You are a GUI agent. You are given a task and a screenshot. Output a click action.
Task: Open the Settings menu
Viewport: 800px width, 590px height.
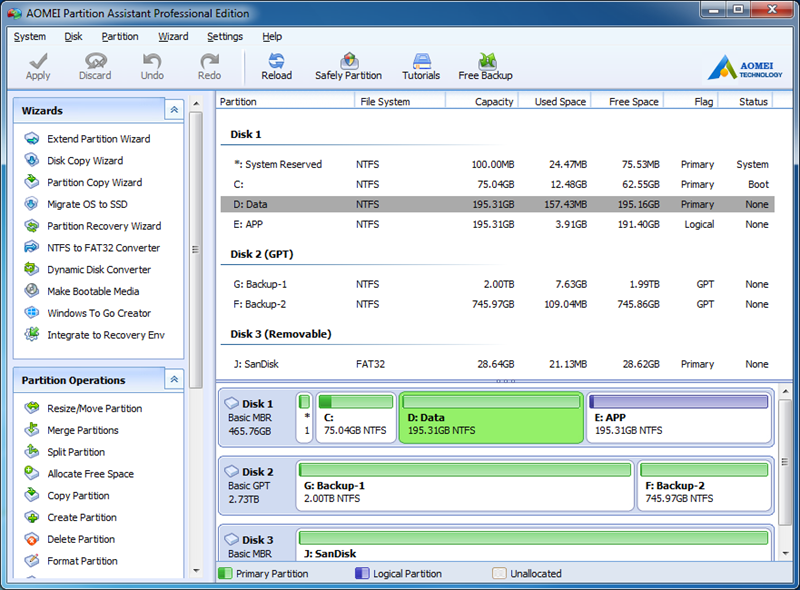pos(224,37)
